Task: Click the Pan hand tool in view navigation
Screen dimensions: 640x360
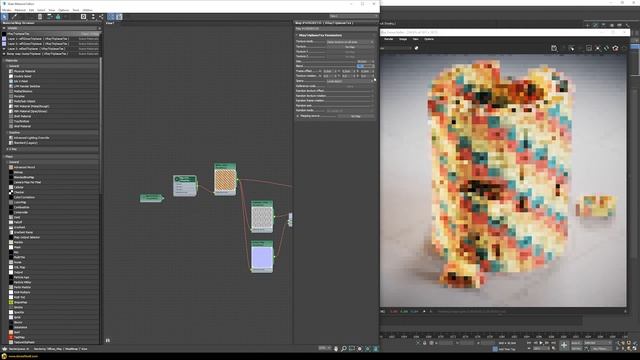Action: pyautogui.click(x=336, y=349)
